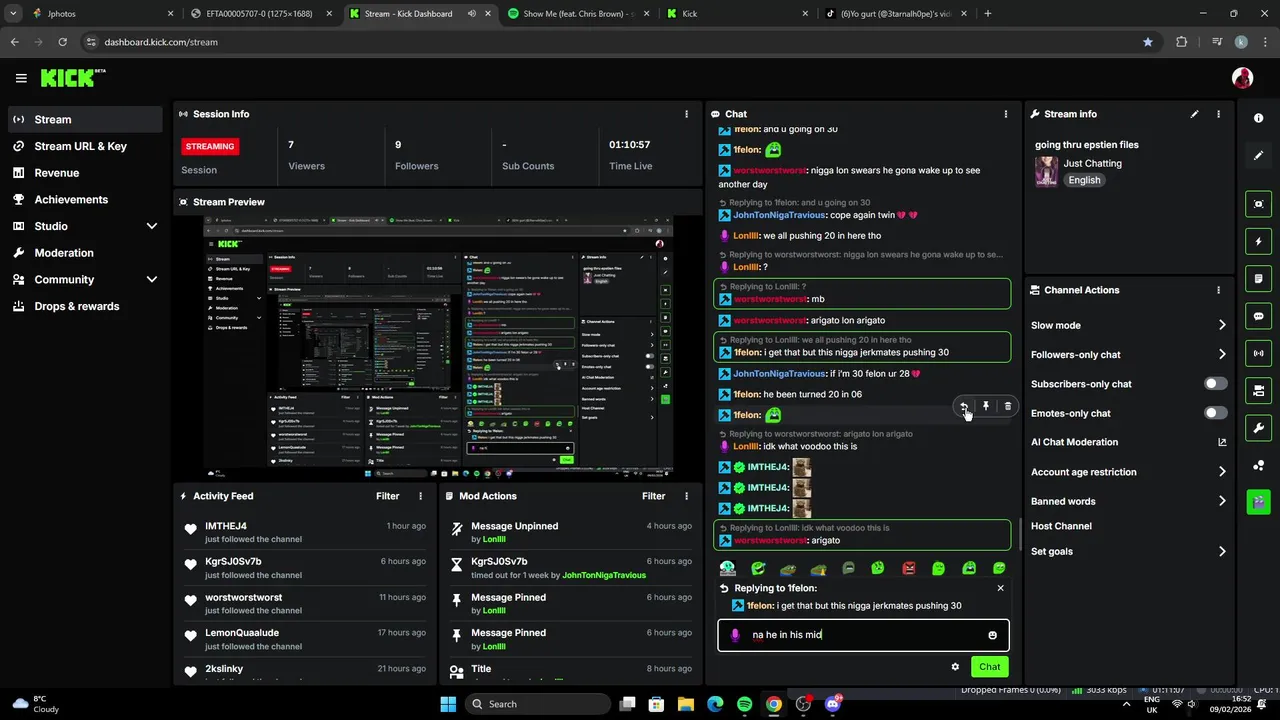Toggle the stream preview panel icon

click(1258, 204)
